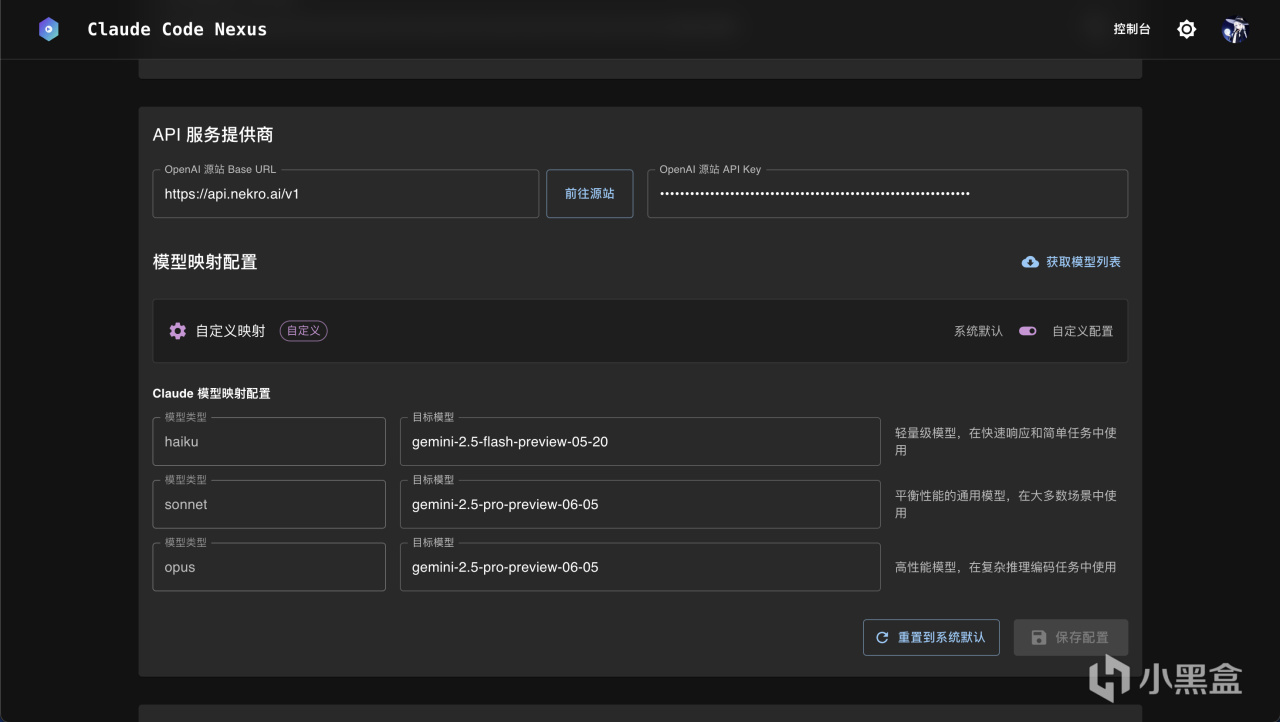Click the sonnet 模型类型 field
Screen dimensions: 1280x722
269,504
